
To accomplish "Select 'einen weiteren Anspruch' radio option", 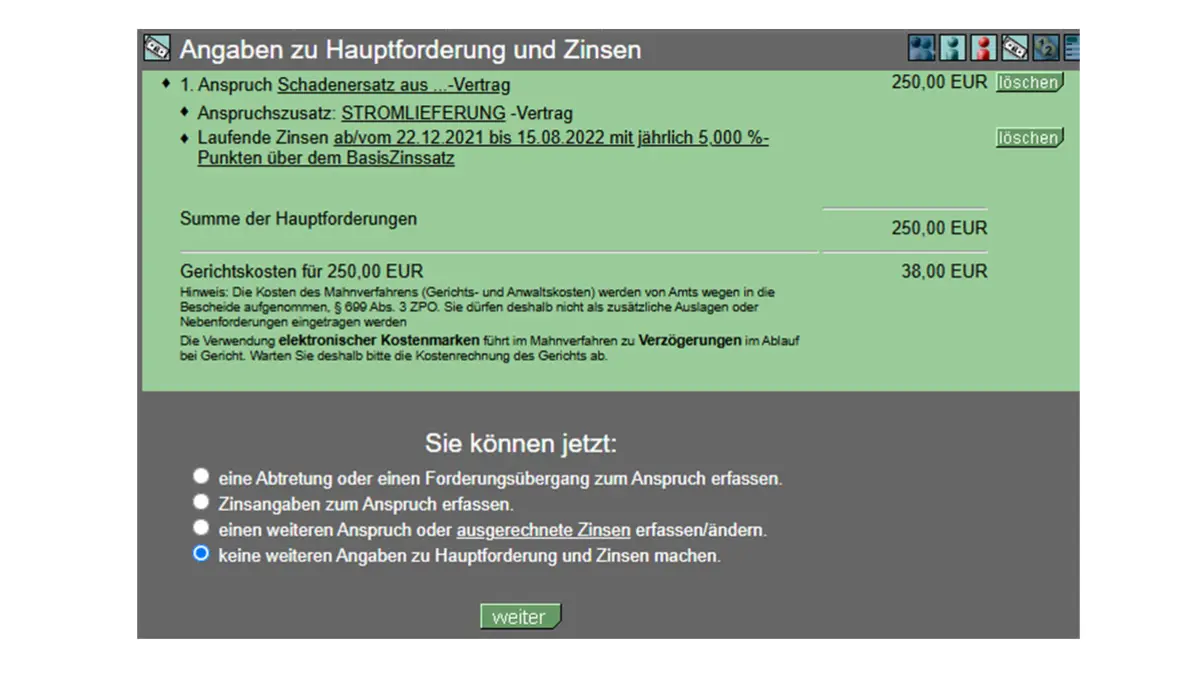I will [x=201, y=526].
